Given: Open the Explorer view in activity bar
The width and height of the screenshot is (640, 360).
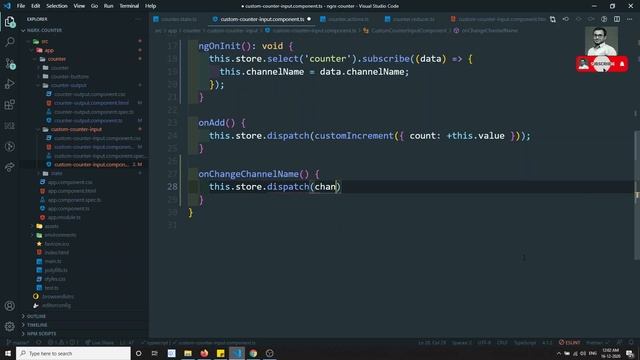Looking at the screenshot, I should (x=10, y=22).
